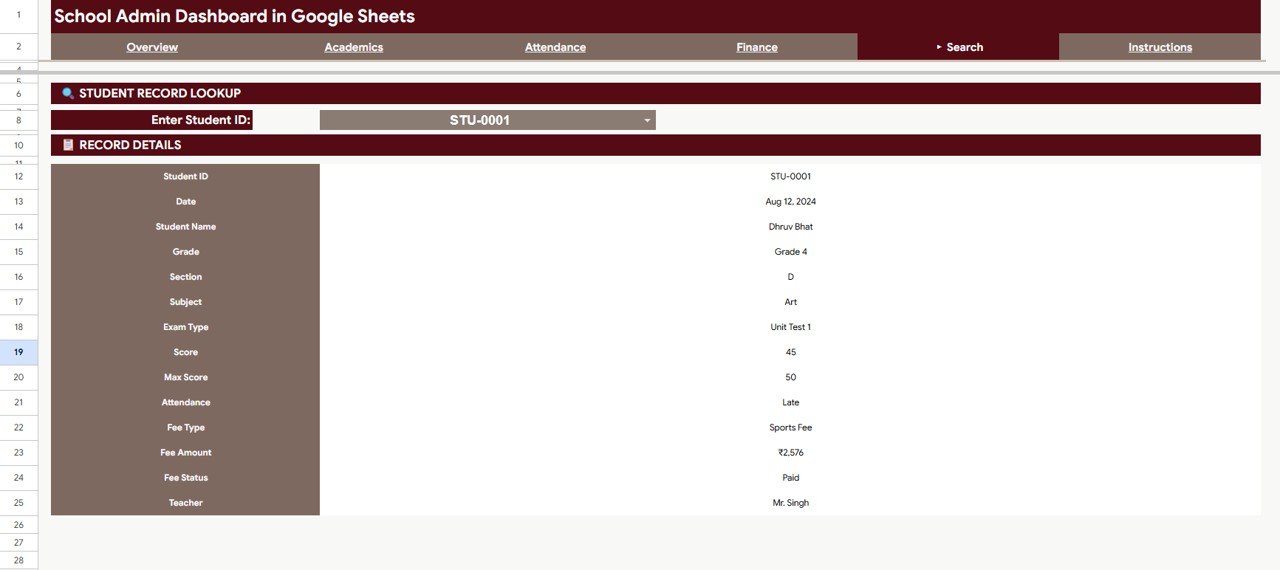Select the Search tab
This screenshot has width=1280, height=570.
(x=958, y=47)
